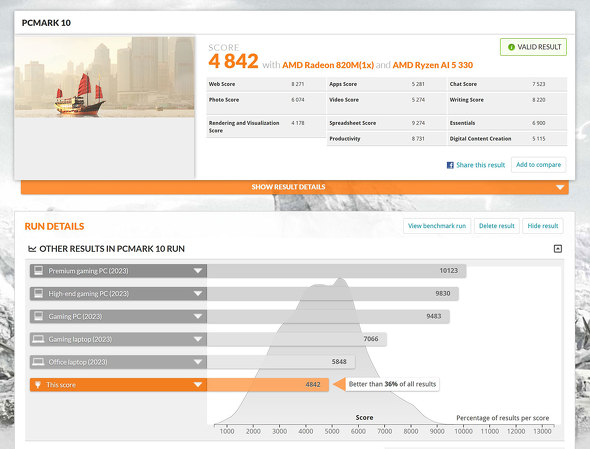590x449 pixels.
Task: Click the Hide result button
Action: pos(543,226)
